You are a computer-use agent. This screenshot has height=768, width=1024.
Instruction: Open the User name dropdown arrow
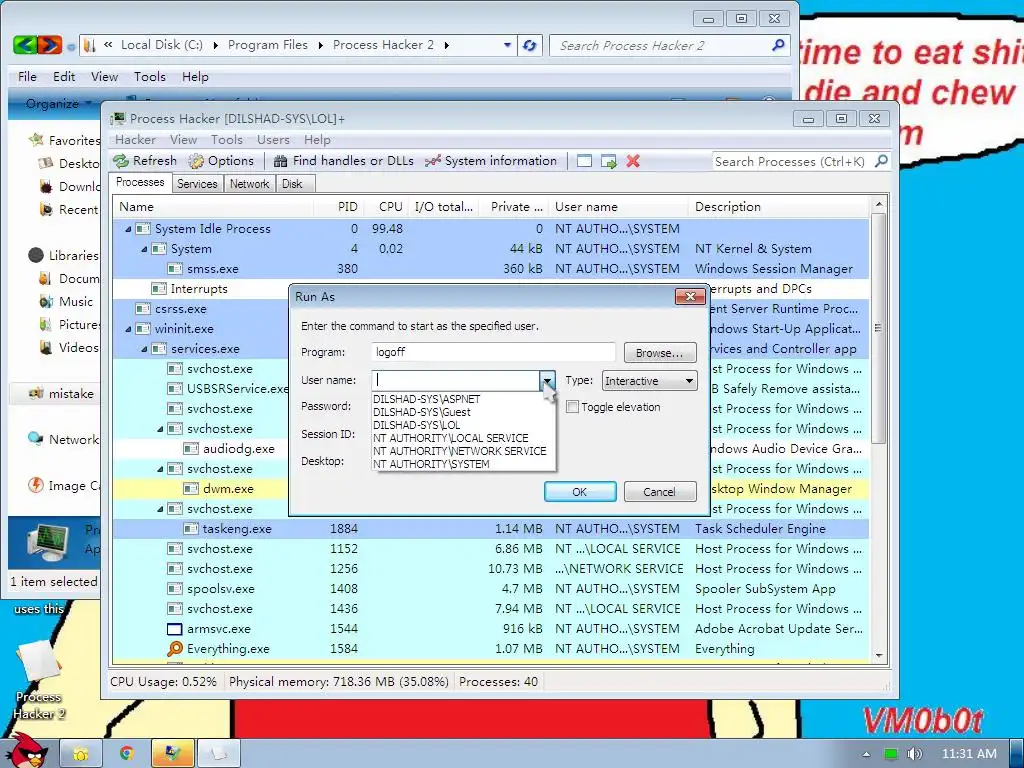coord(547,380)
